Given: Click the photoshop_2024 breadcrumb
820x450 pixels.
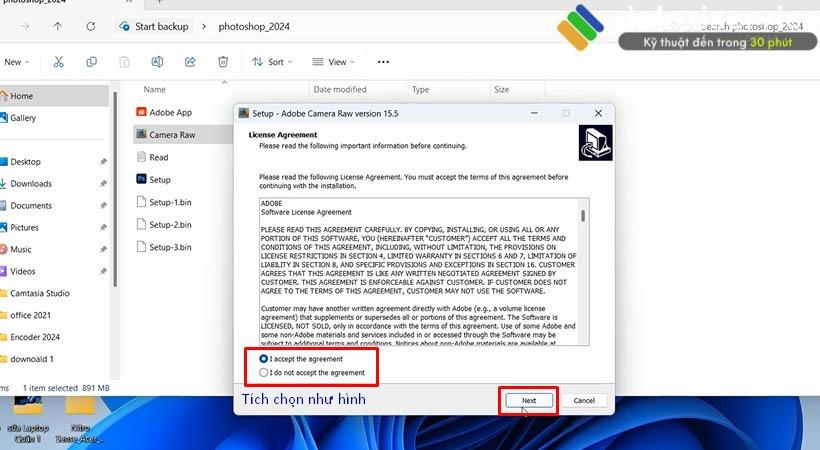Looking at the screenshot, I should coord(254,26).
